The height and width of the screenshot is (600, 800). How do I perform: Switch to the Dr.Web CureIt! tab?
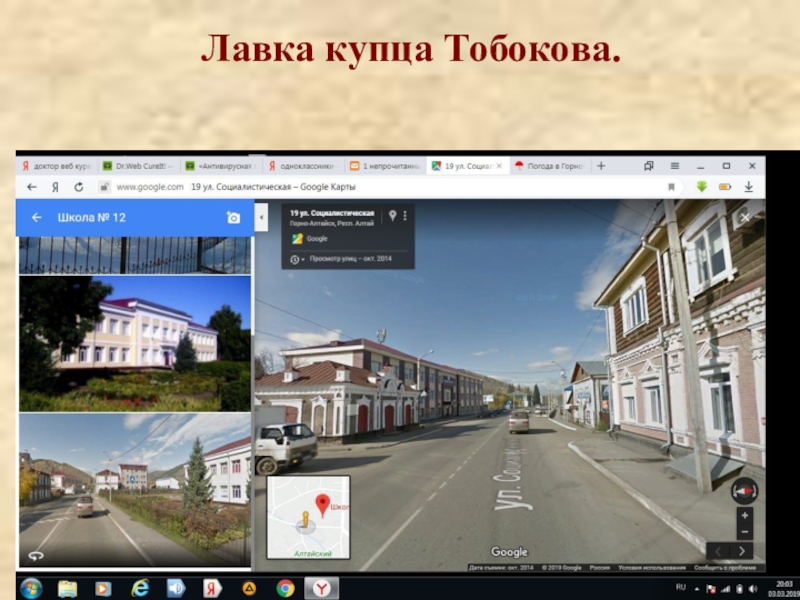coord(138,166)
